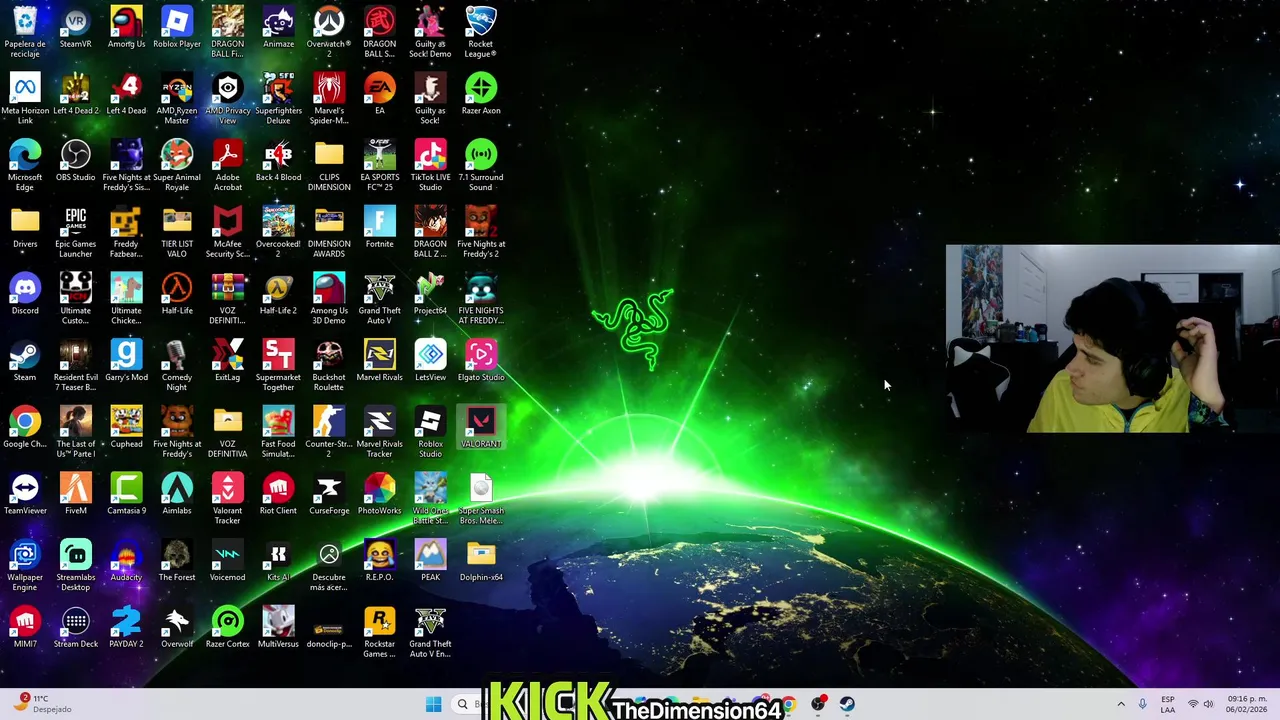Open Garry's Mod shortcut

[x=126, y=361]
